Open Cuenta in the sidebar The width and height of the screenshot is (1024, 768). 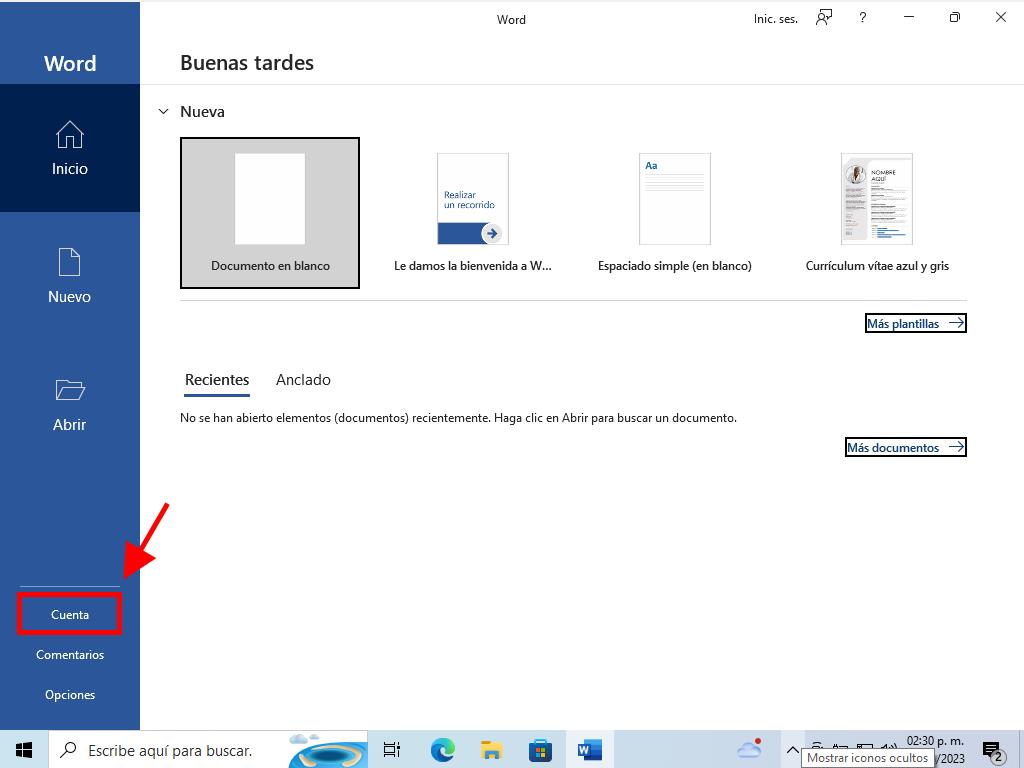point(70,615)
